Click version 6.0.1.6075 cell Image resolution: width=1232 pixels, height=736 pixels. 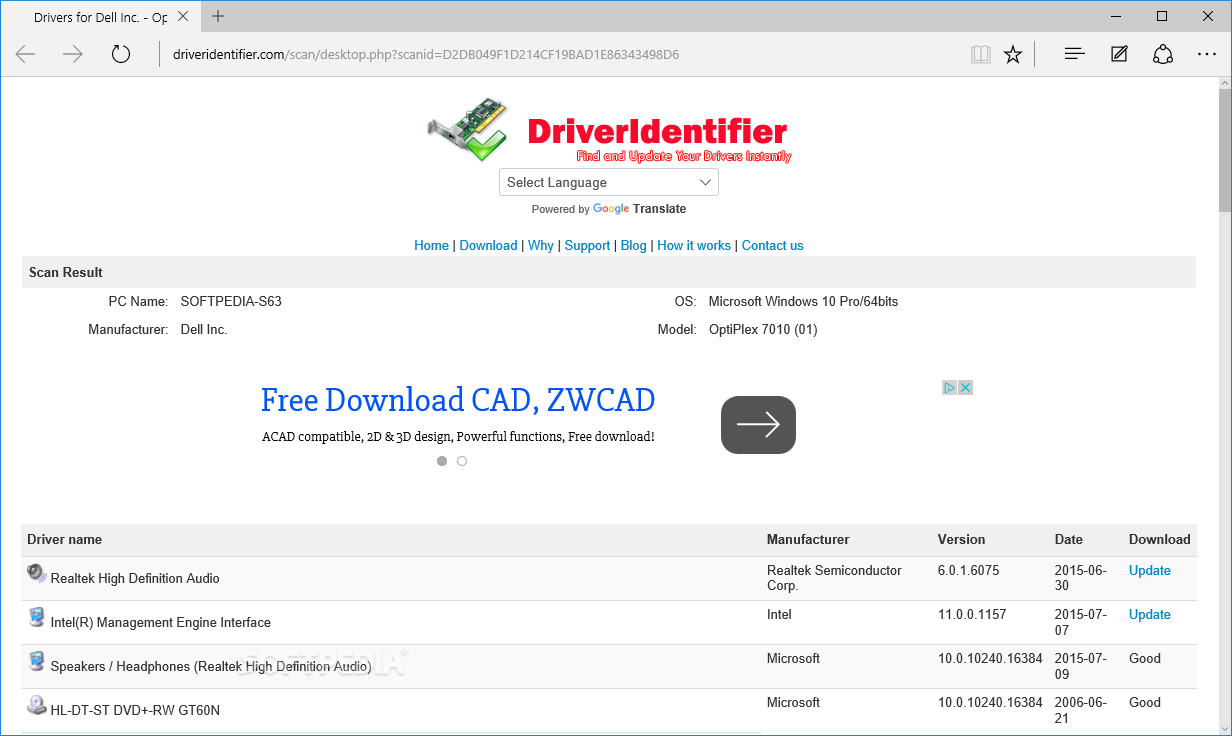coord(968,570)
